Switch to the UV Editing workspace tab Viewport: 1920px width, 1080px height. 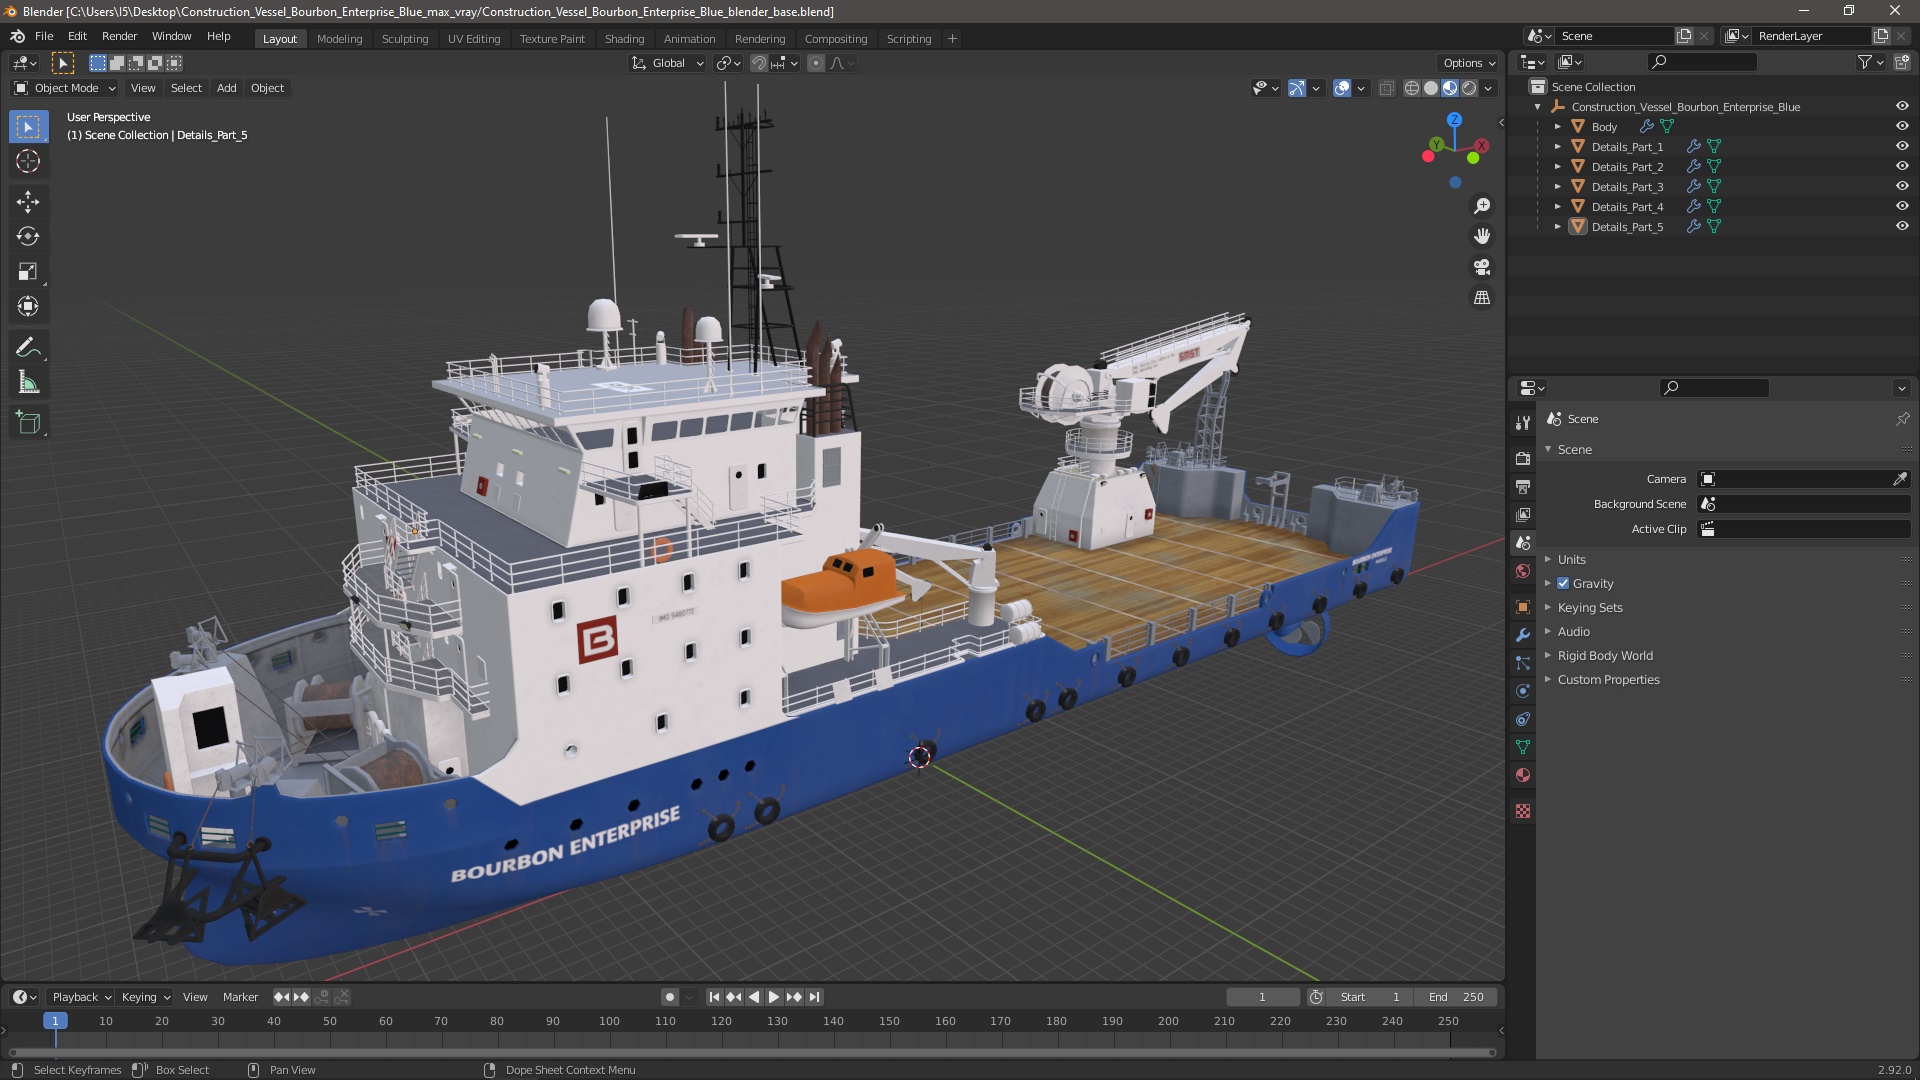coord(474,39)
